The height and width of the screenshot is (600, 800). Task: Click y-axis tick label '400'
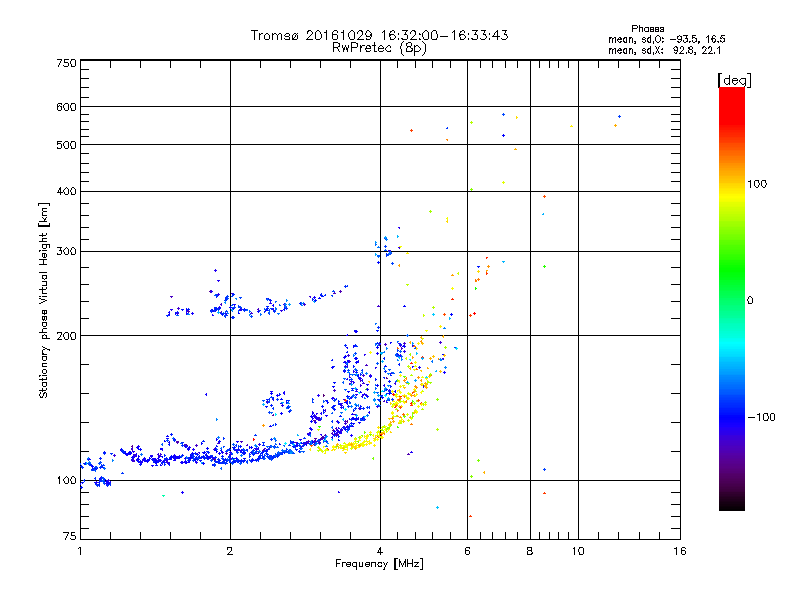(x=66, y=191)
